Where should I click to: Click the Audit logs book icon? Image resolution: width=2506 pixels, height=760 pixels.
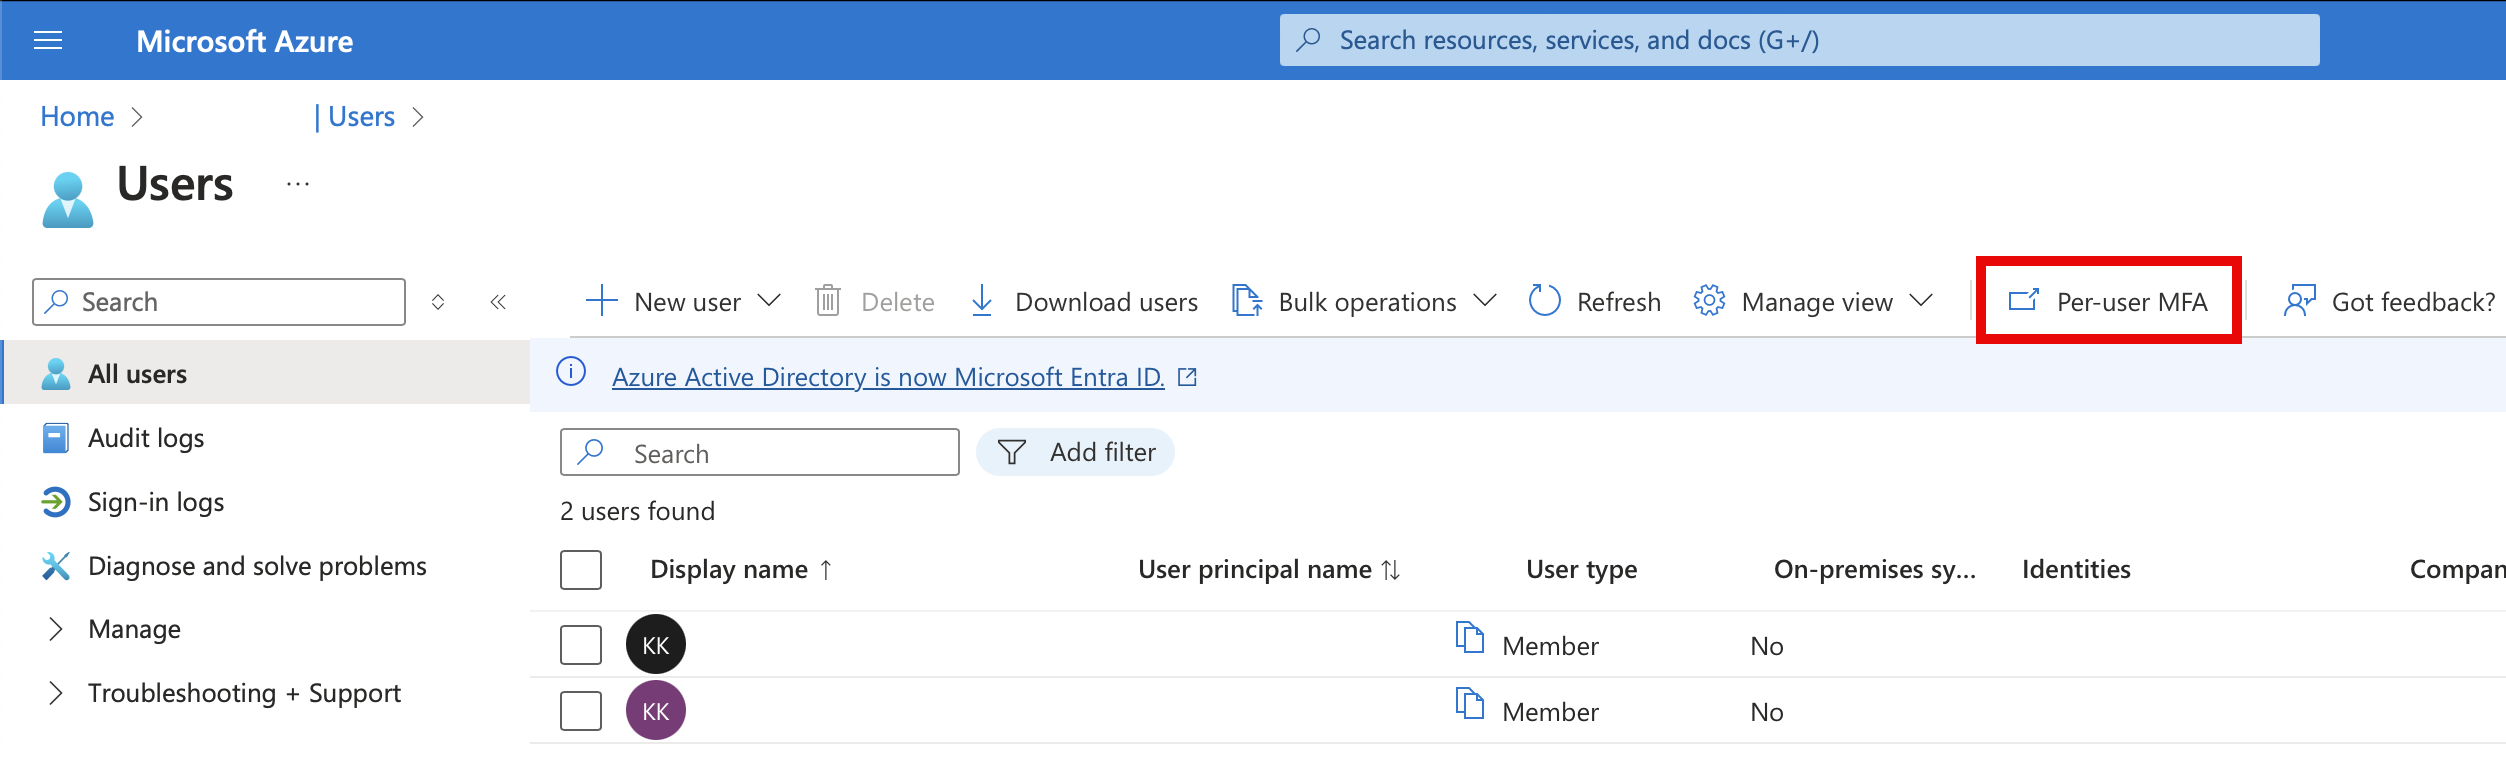56,438
